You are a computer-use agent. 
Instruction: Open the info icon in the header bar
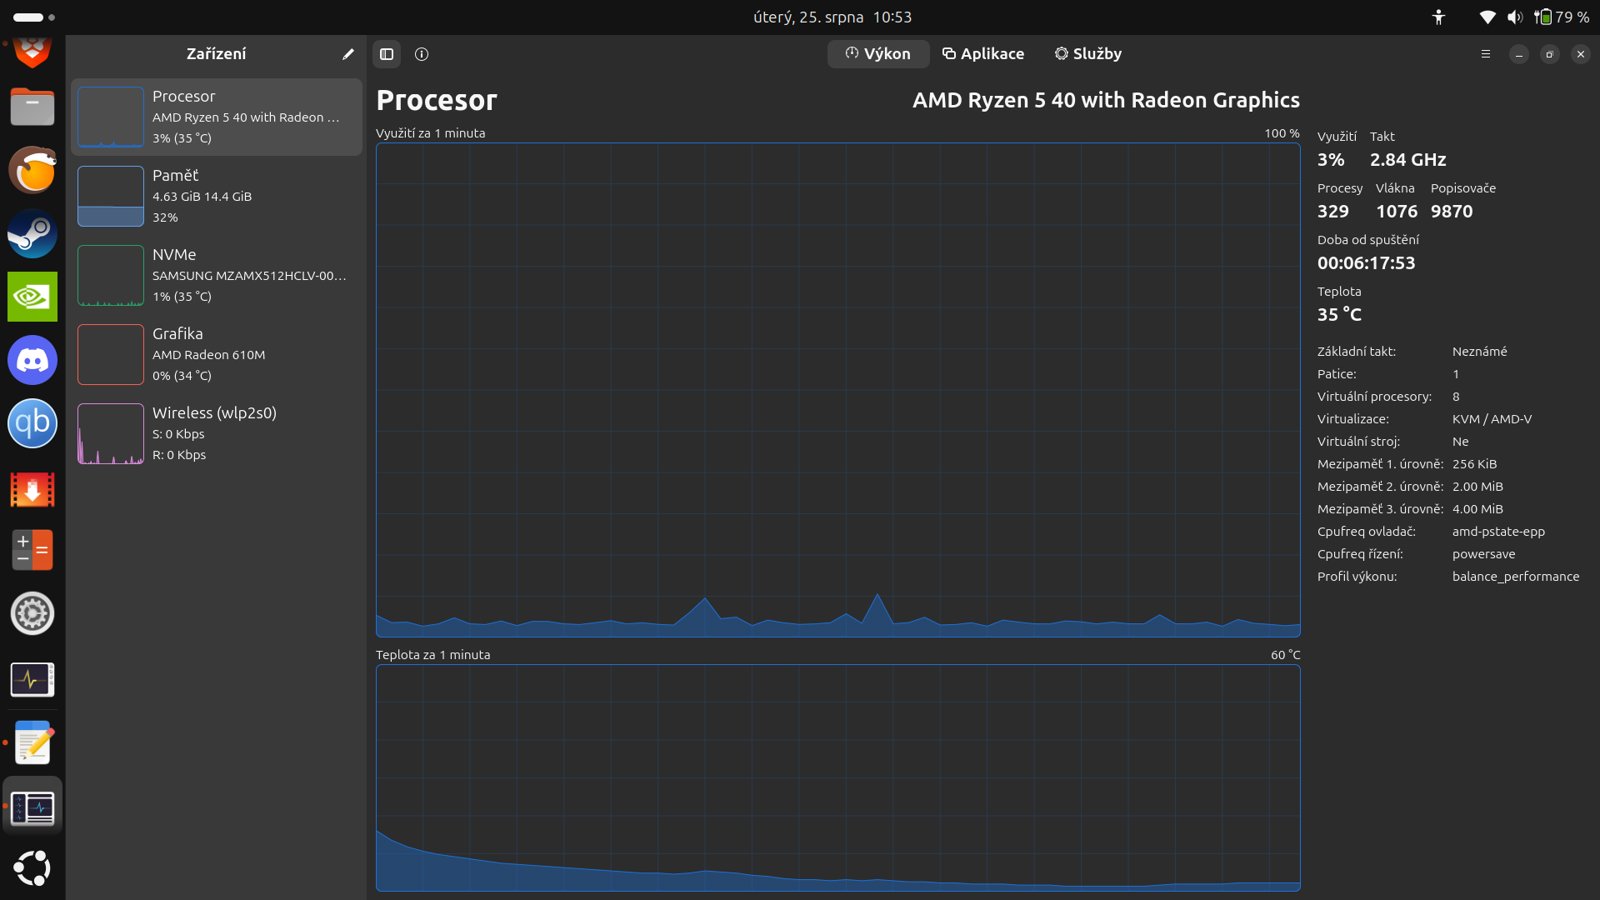click(422, 54)
